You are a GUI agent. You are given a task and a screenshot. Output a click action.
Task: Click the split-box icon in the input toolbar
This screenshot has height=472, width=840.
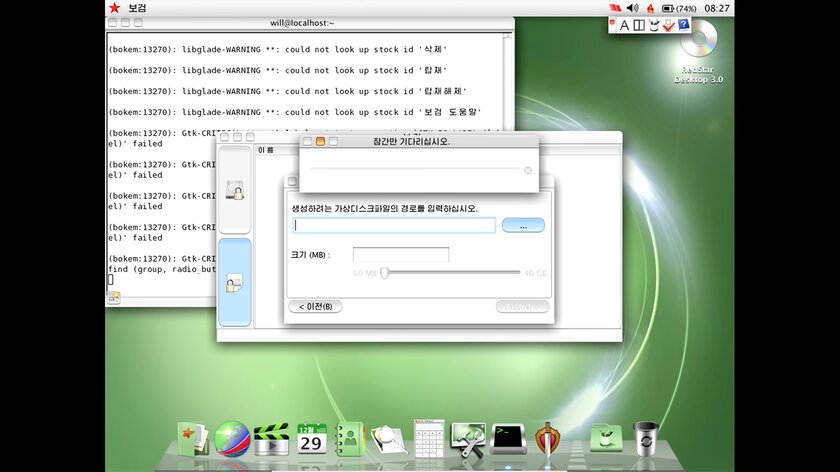[639, 25]
